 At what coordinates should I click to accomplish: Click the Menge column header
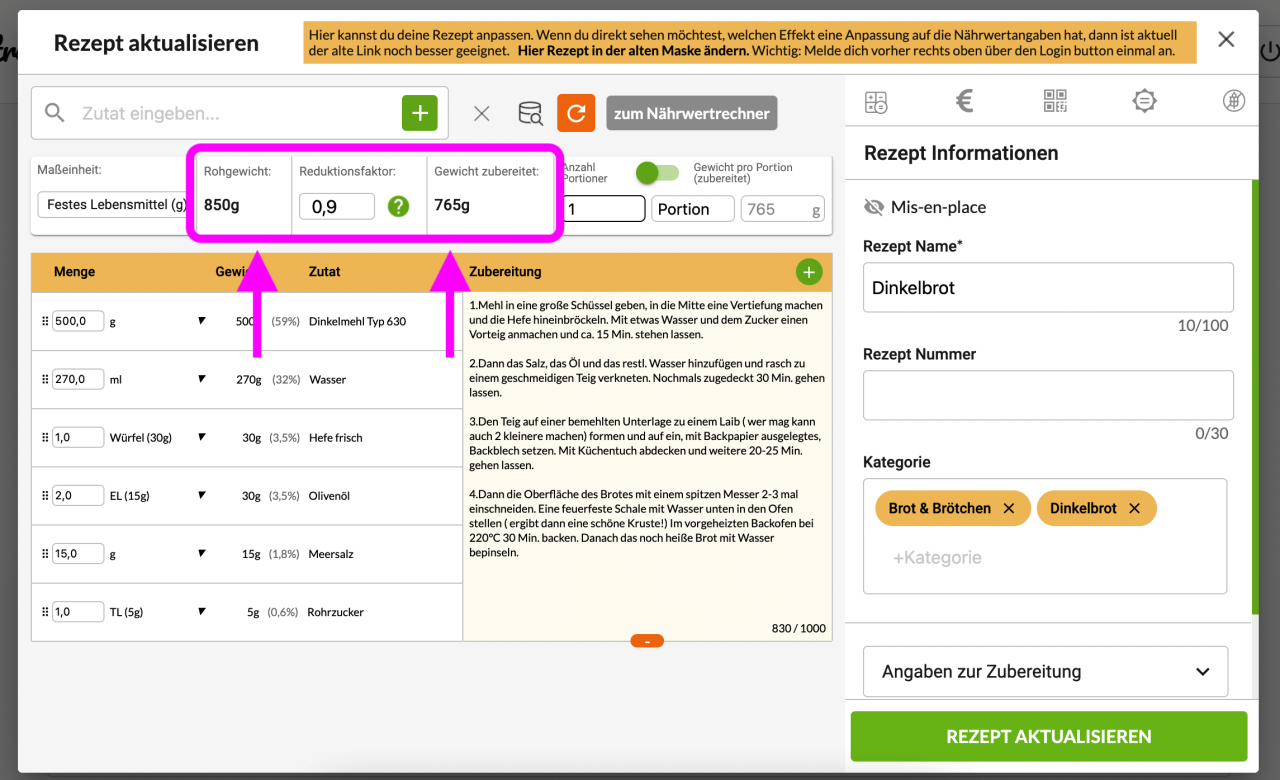75,271
